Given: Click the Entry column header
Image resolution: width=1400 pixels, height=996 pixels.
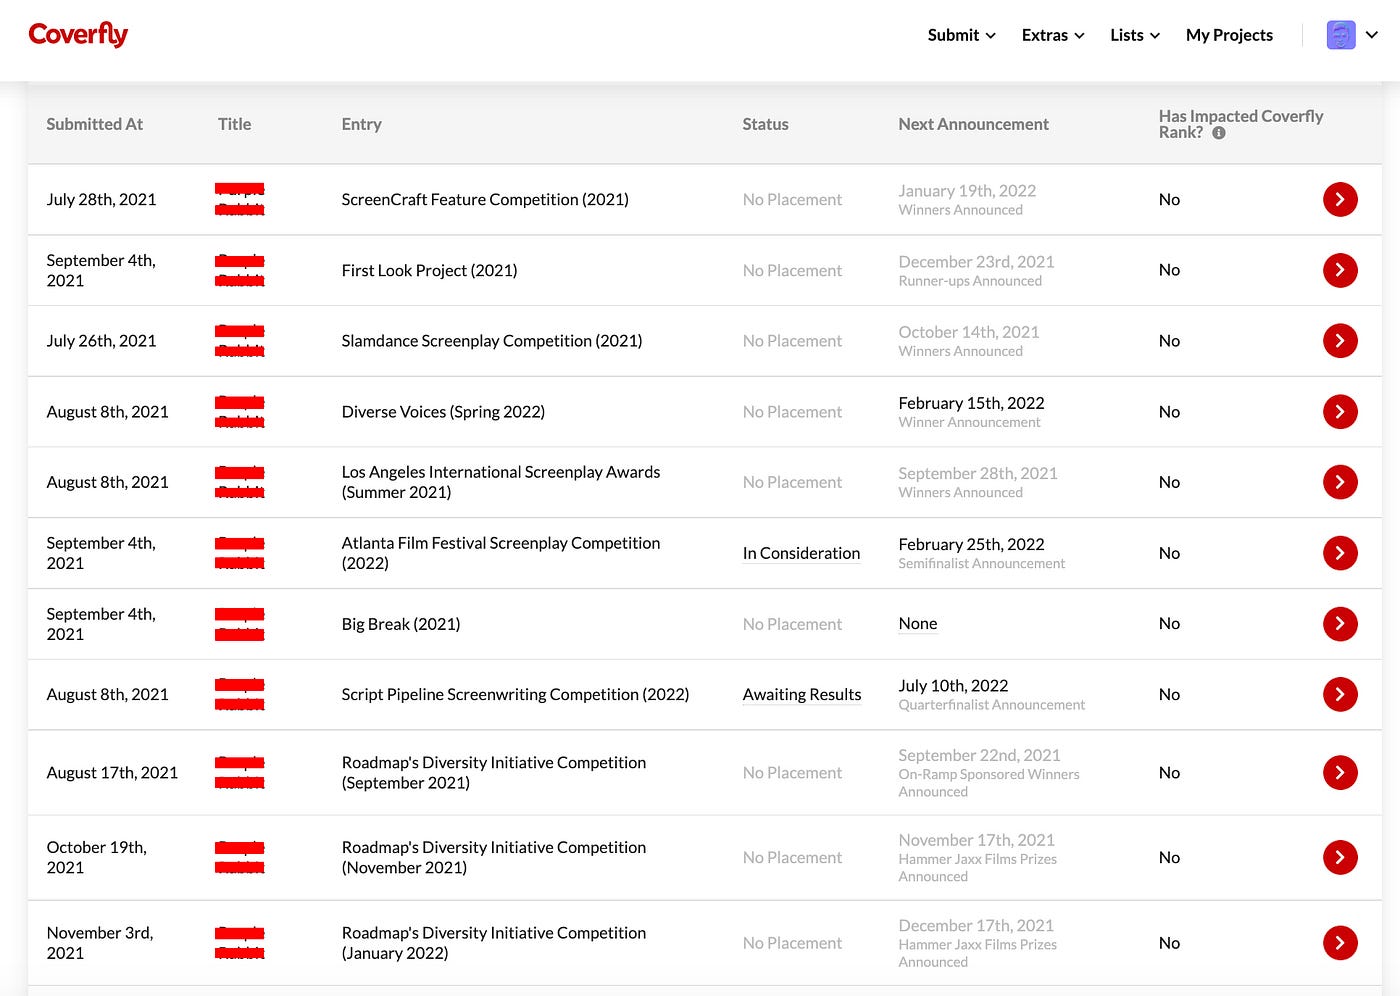Looking at the screenshot, I should (361, 124).
